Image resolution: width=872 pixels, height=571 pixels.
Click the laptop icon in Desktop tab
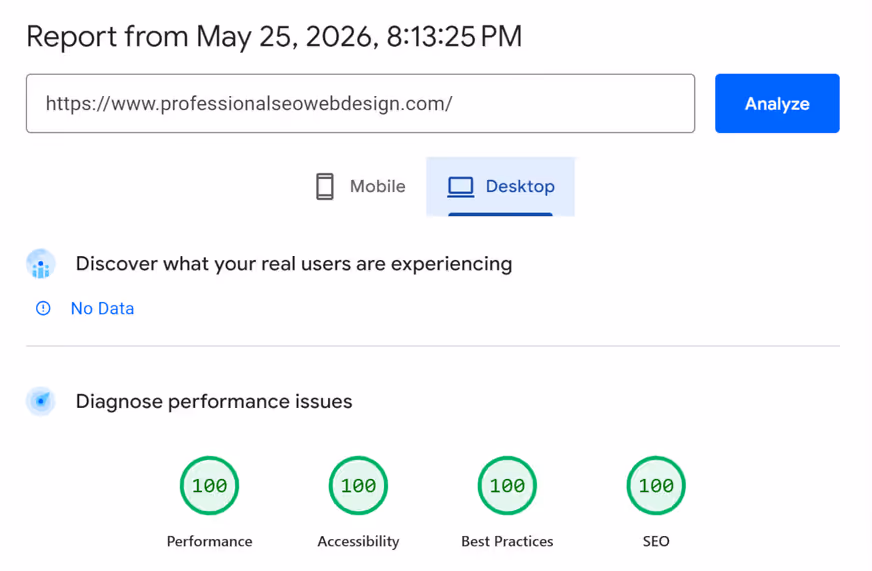point(460,187)
